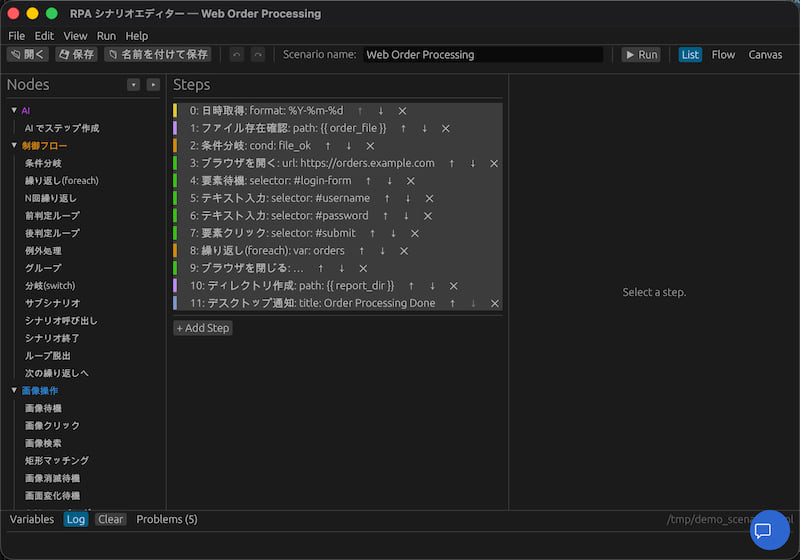Collapse the AI node category
Screen dimensions: 800x560
tap(14, 110)
